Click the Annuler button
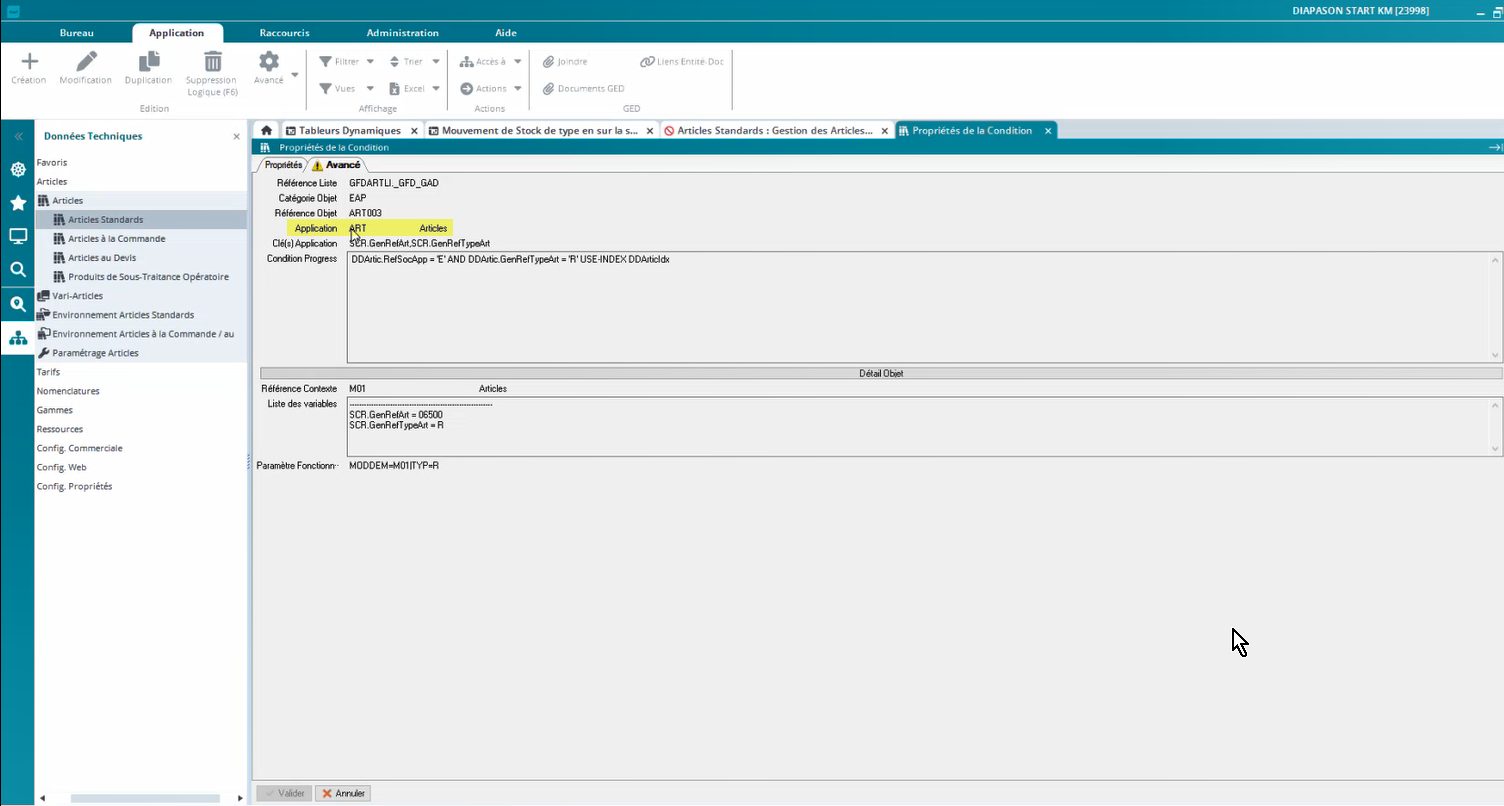 coord(343,793)
